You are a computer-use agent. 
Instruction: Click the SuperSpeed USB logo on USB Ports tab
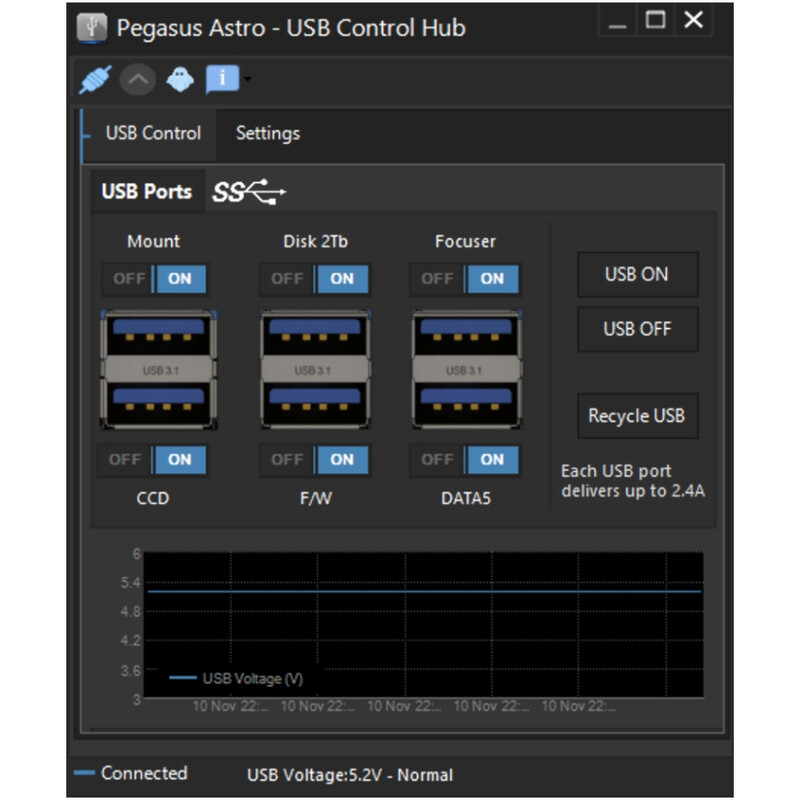[x=248, y=191]
